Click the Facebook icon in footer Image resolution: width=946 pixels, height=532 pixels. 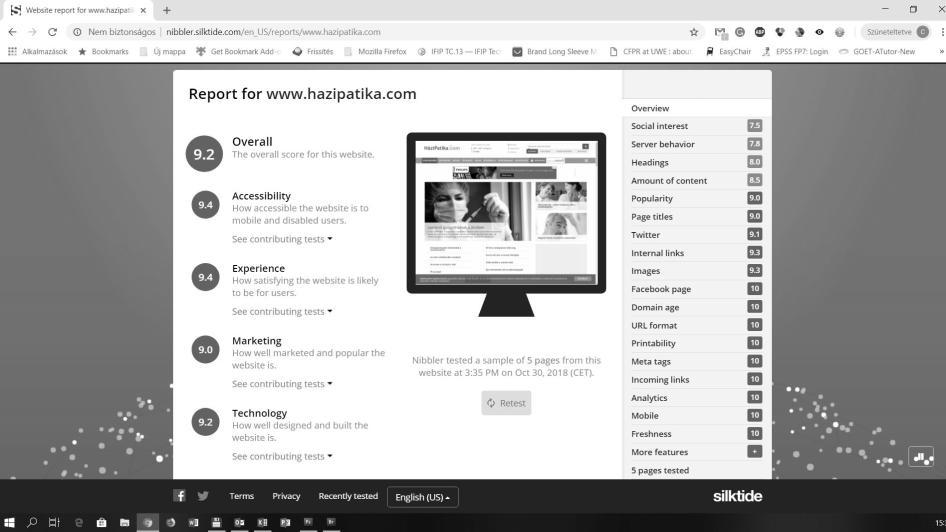pos(179,496)
